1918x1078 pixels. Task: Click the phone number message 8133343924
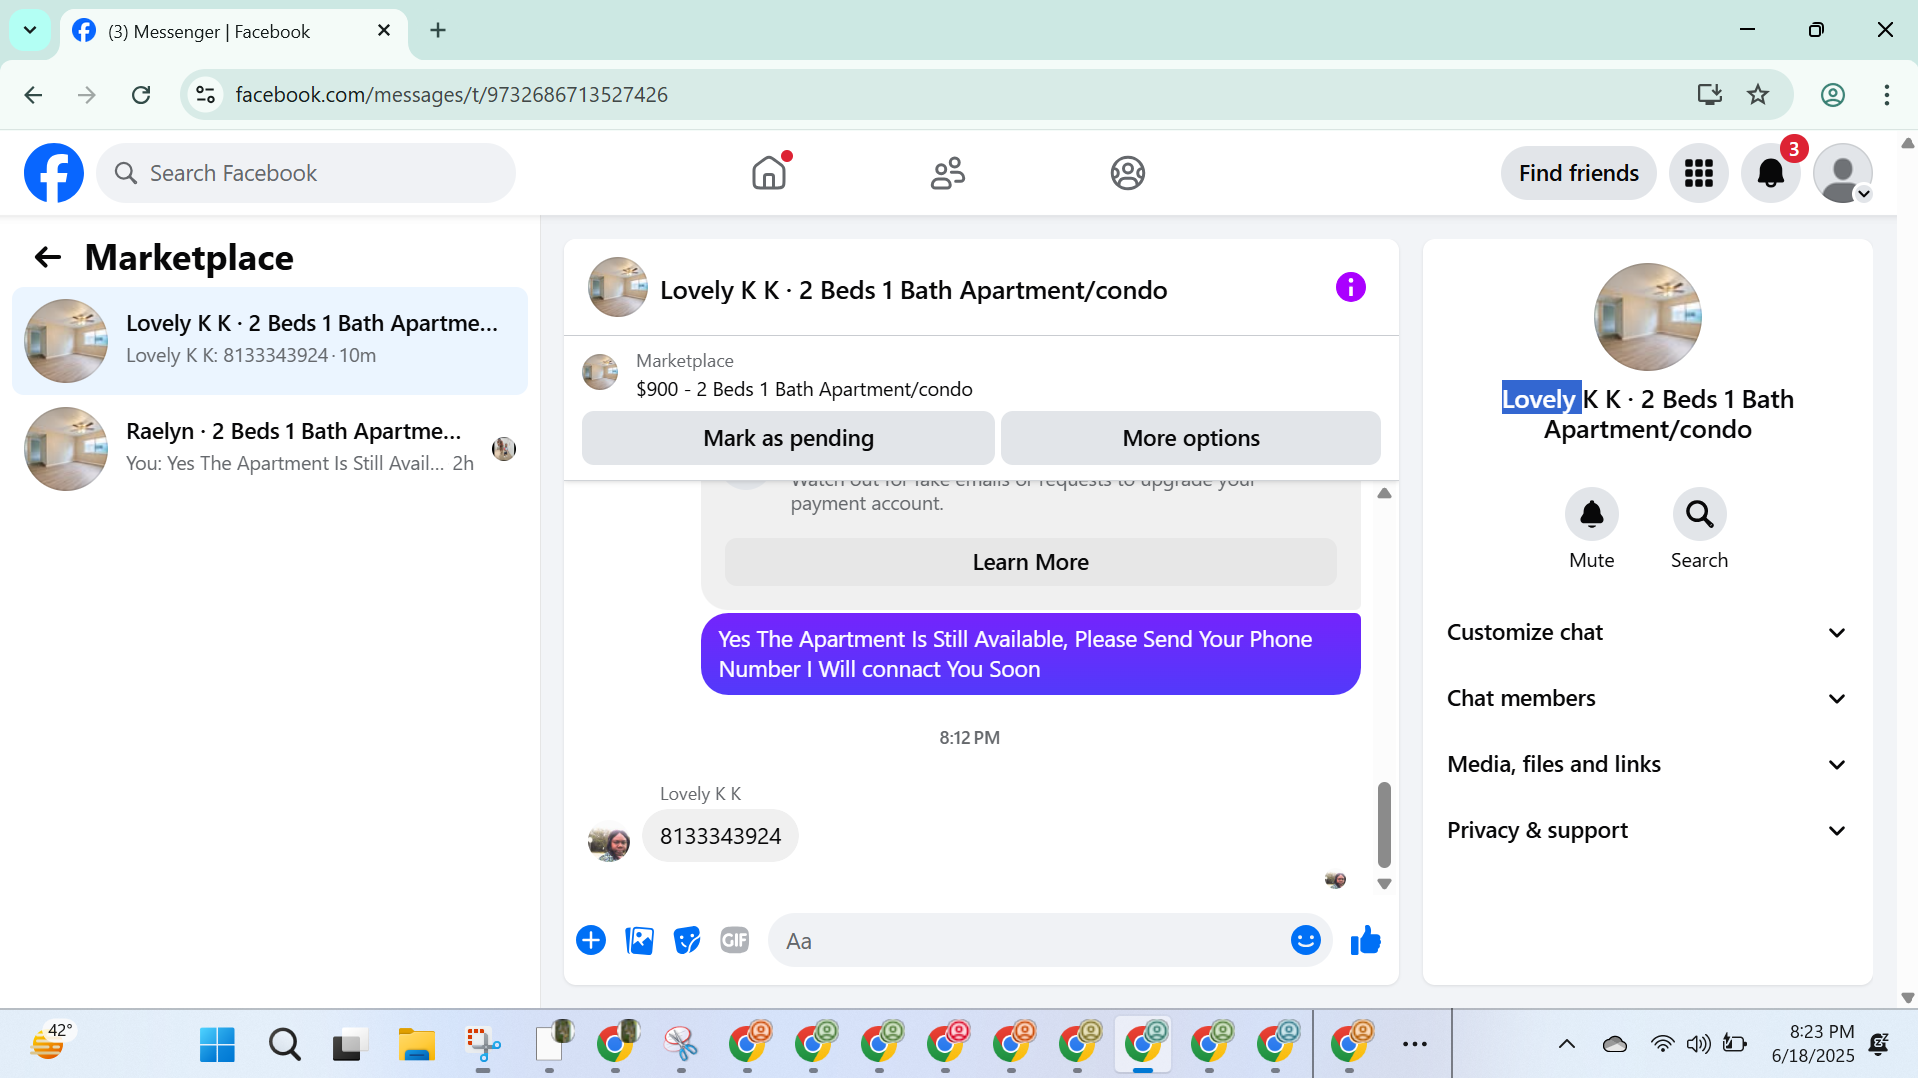pyautogui.click(x=720, y=836)
